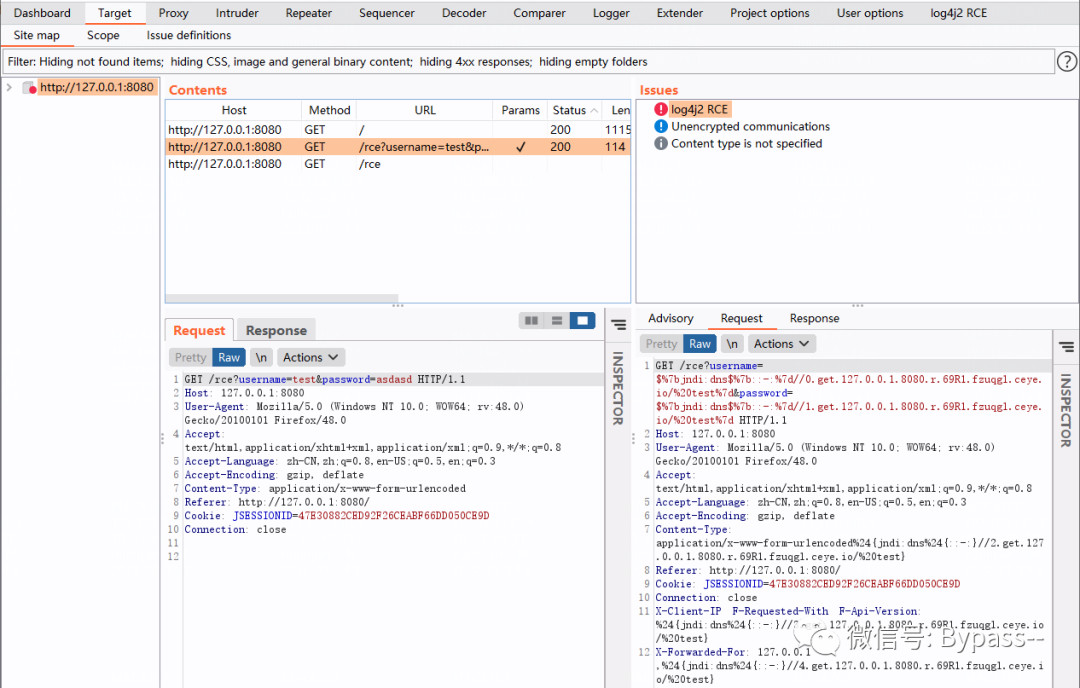The height and width of the screenshot is (688, 1080).
Task: Open Actions dropdown in issue request editor
Action: pyautogui.click(x=781, y=344)
